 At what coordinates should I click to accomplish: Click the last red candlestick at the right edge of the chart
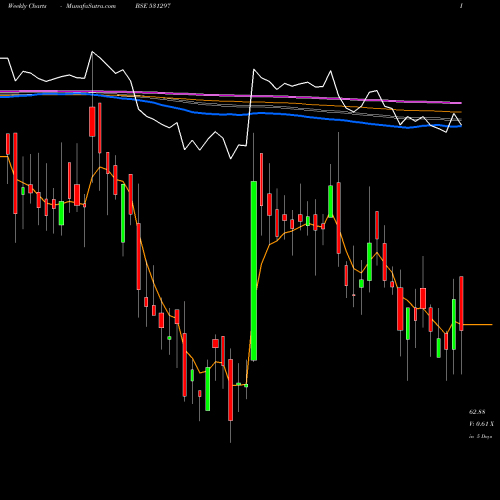pos(461,303)
